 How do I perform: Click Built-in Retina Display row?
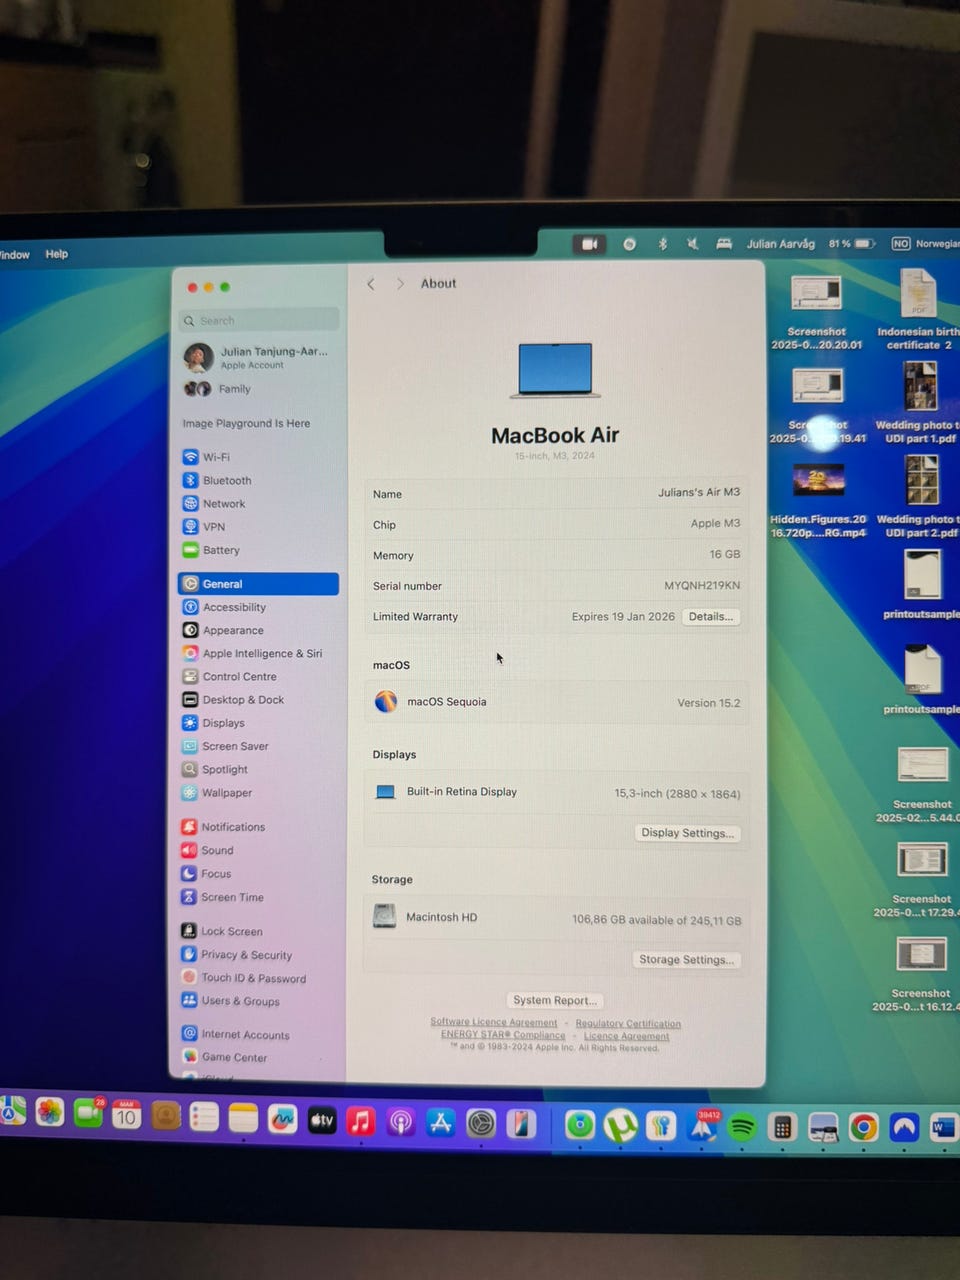click(x=557, y=793)
